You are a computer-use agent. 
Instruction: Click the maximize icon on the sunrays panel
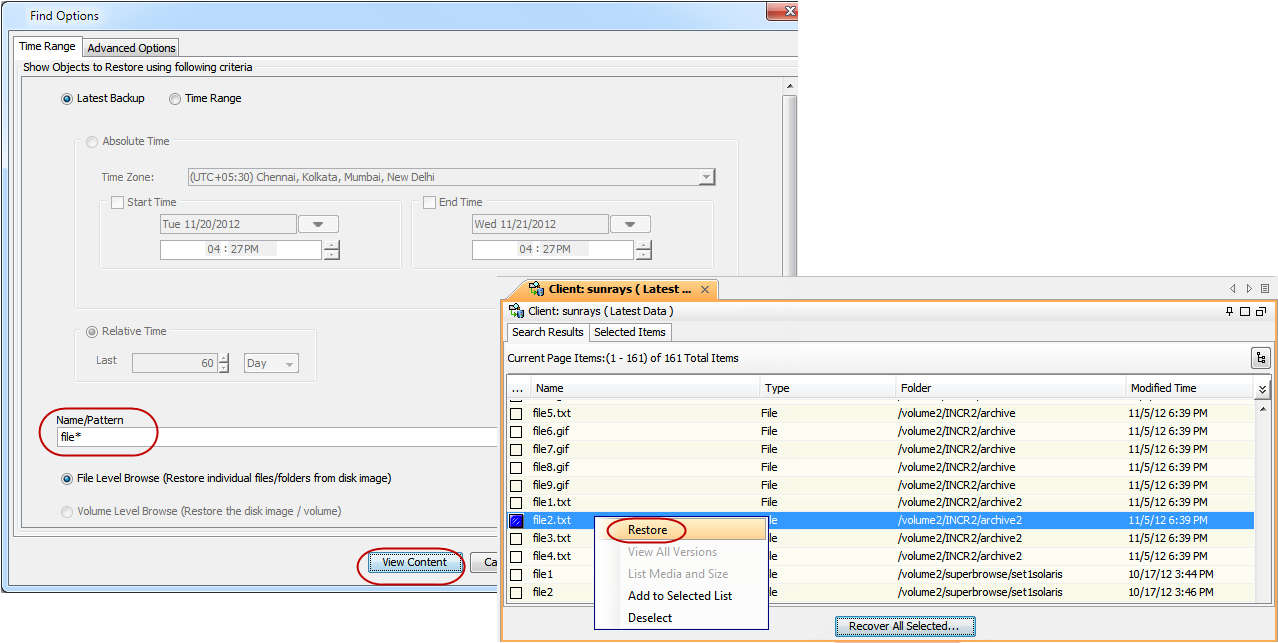[1244, 311]
